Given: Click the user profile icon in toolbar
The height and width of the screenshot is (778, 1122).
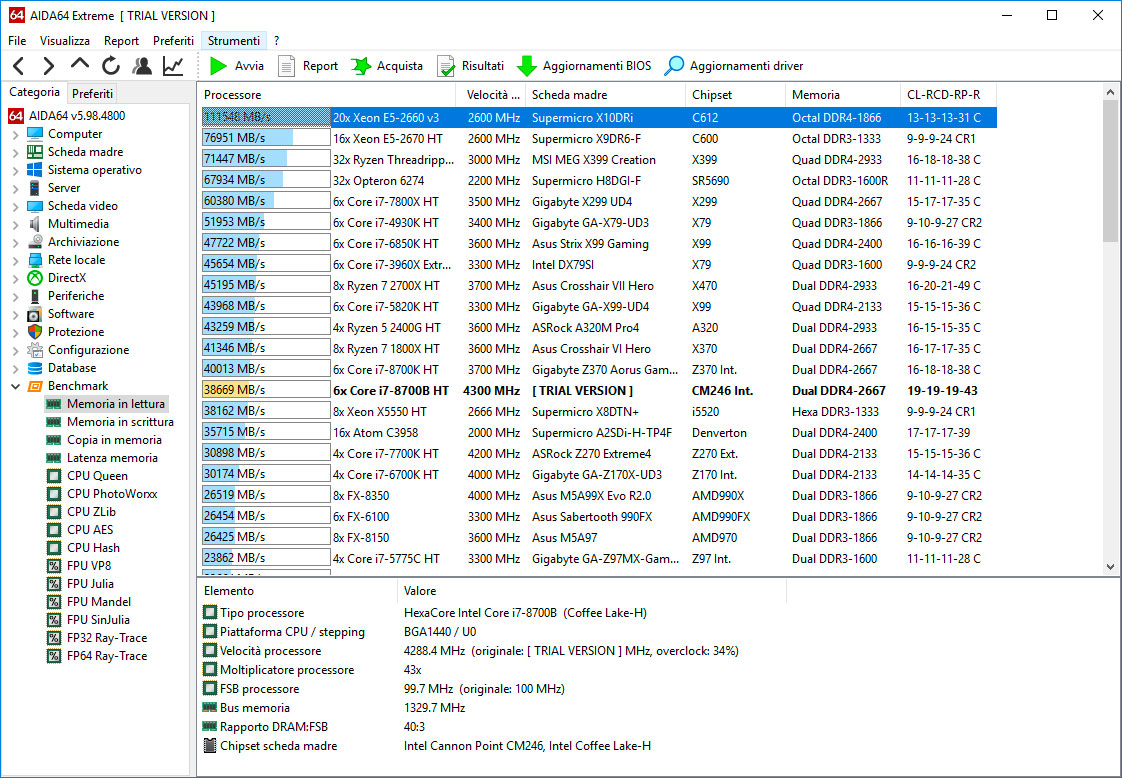Looking at the screenshot, I should (x=142, y=66).
